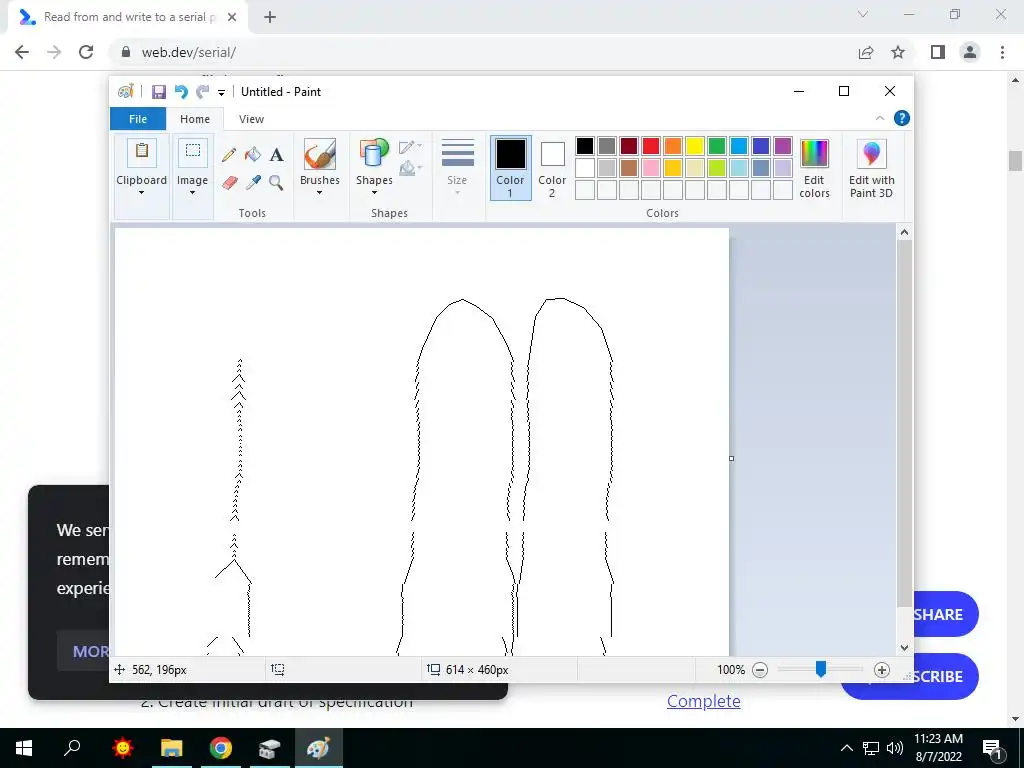The width and height of the screenshot is (1024, 768).
Task: Click Paint canvas scroll down arrow
Action: pyautogui.click(x=904, y=648)
